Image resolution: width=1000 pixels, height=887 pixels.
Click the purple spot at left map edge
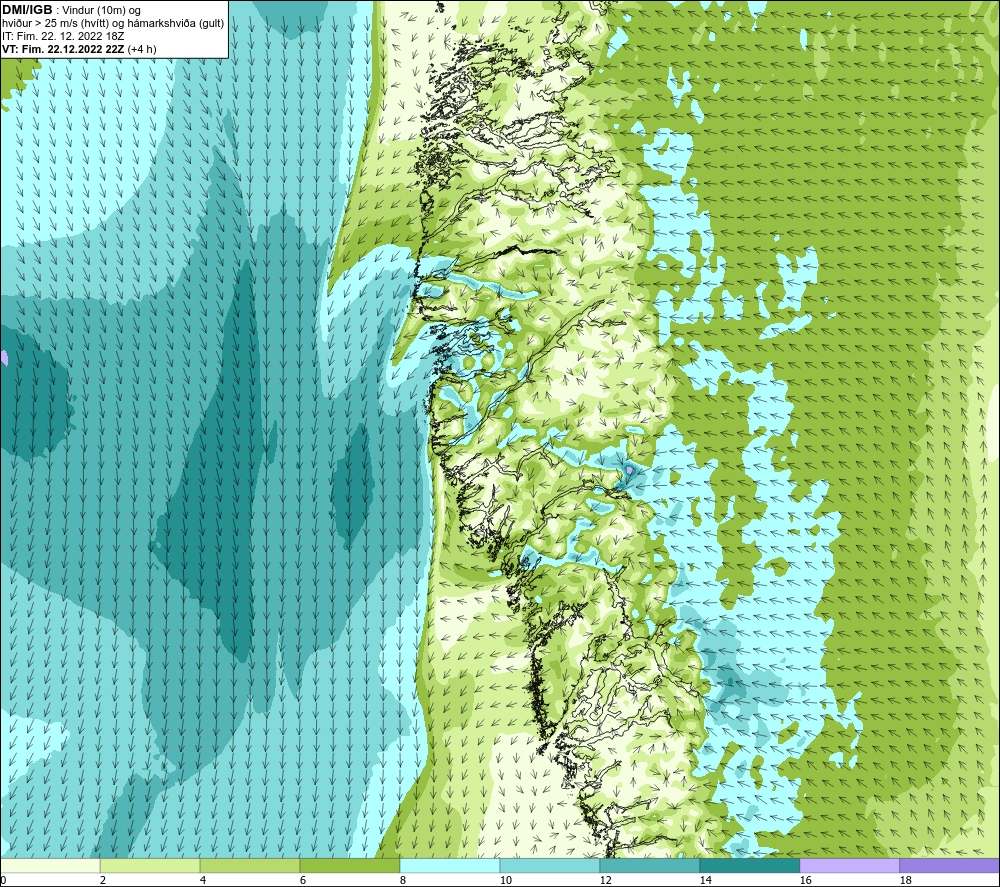tap(3, 357)
